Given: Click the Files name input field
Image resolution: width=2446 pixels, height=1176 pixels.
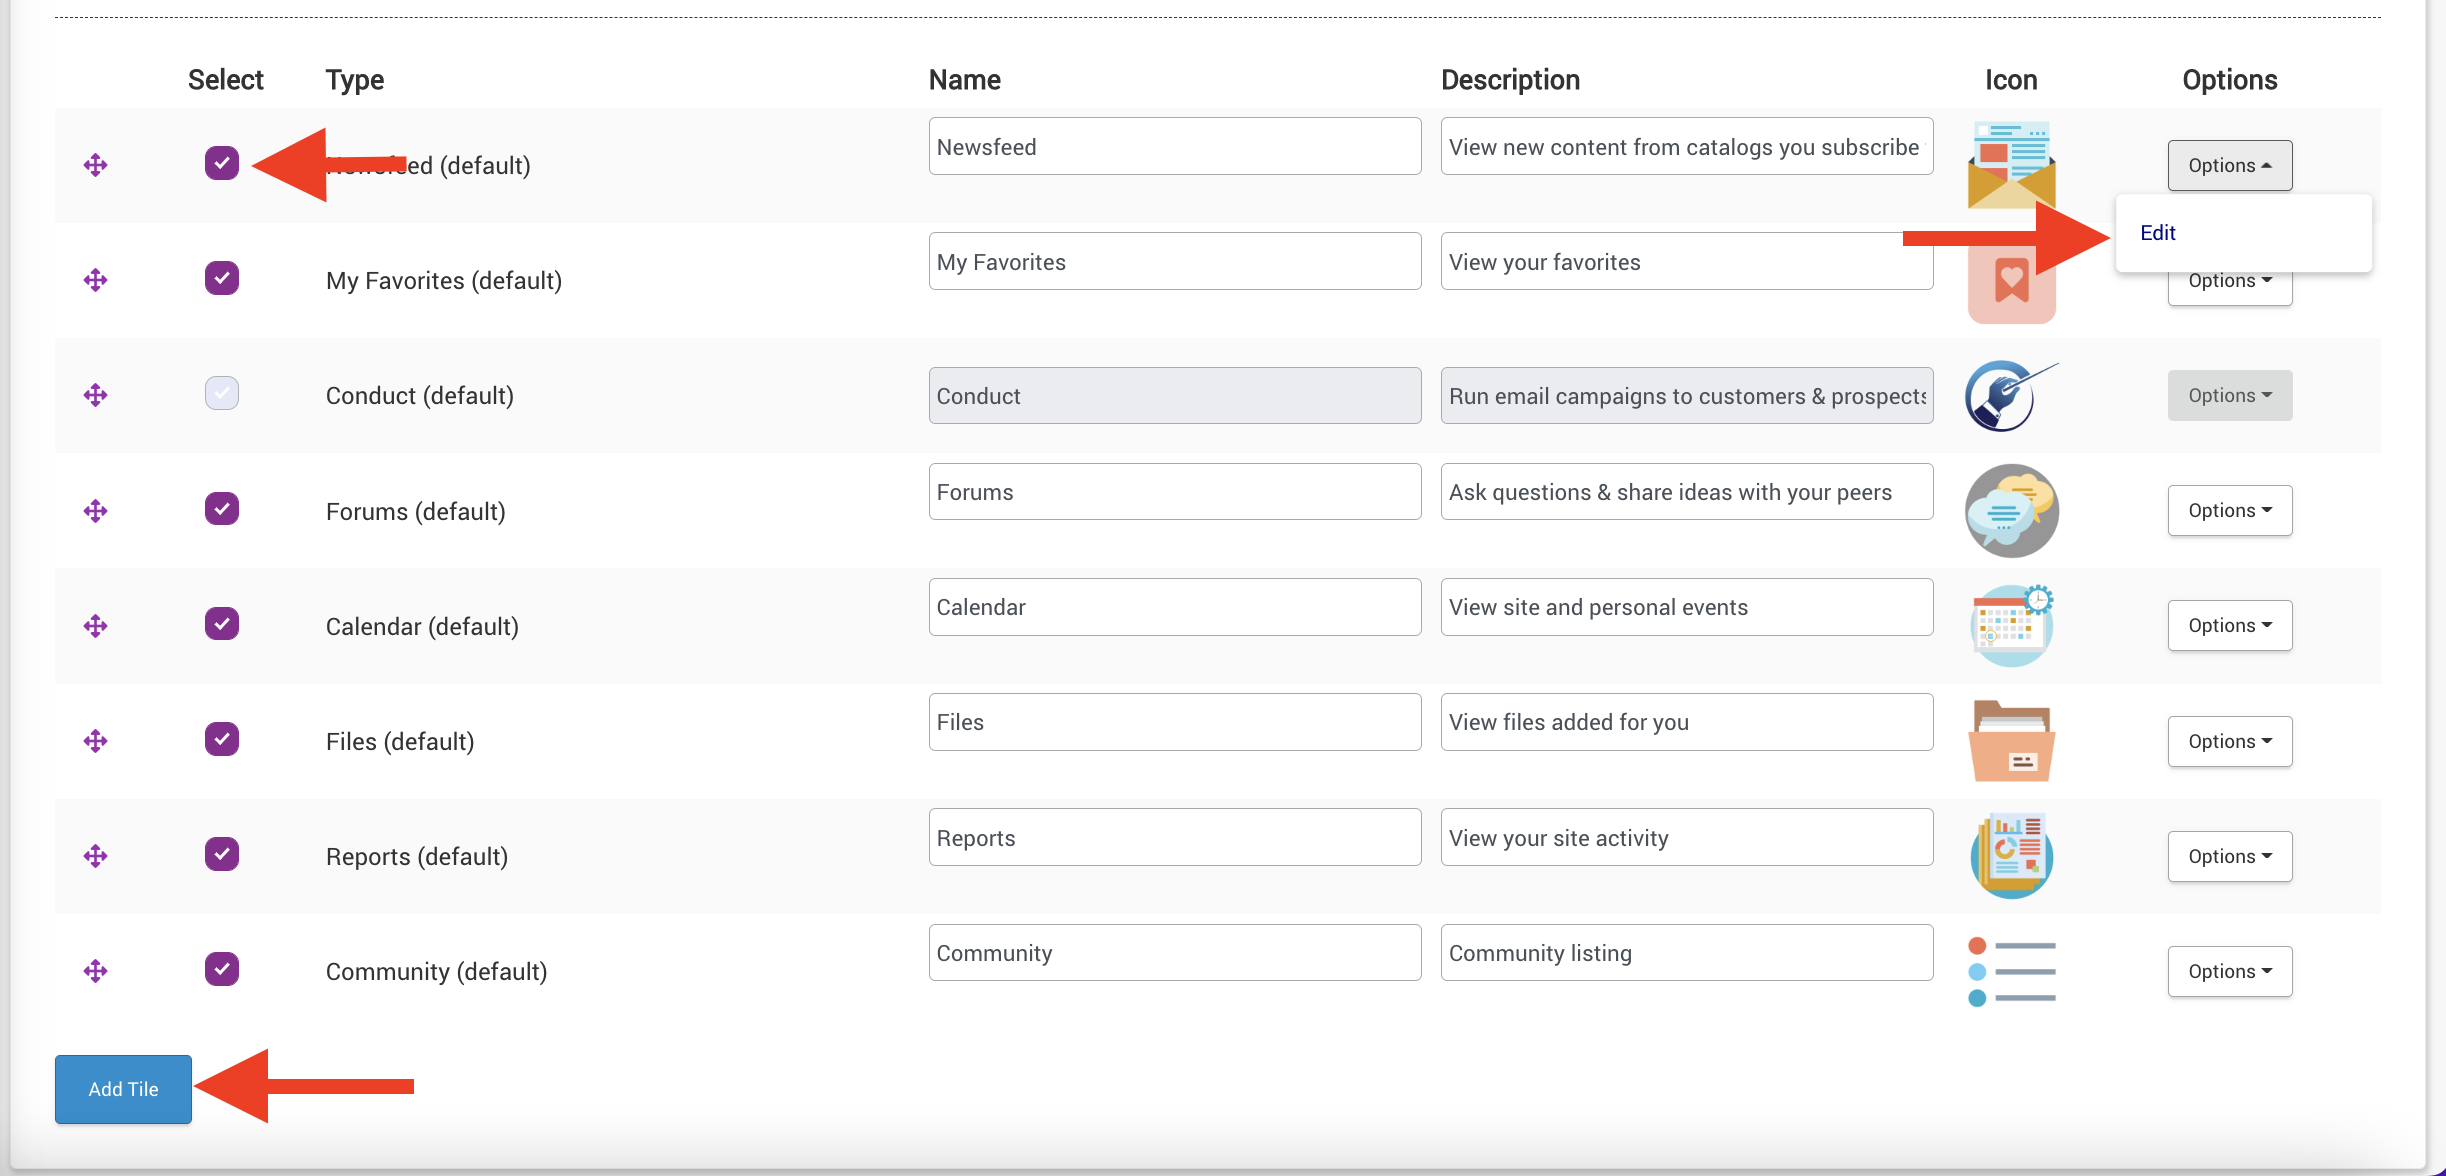Looking at the screenshot, I should [x=1175, y=722].
